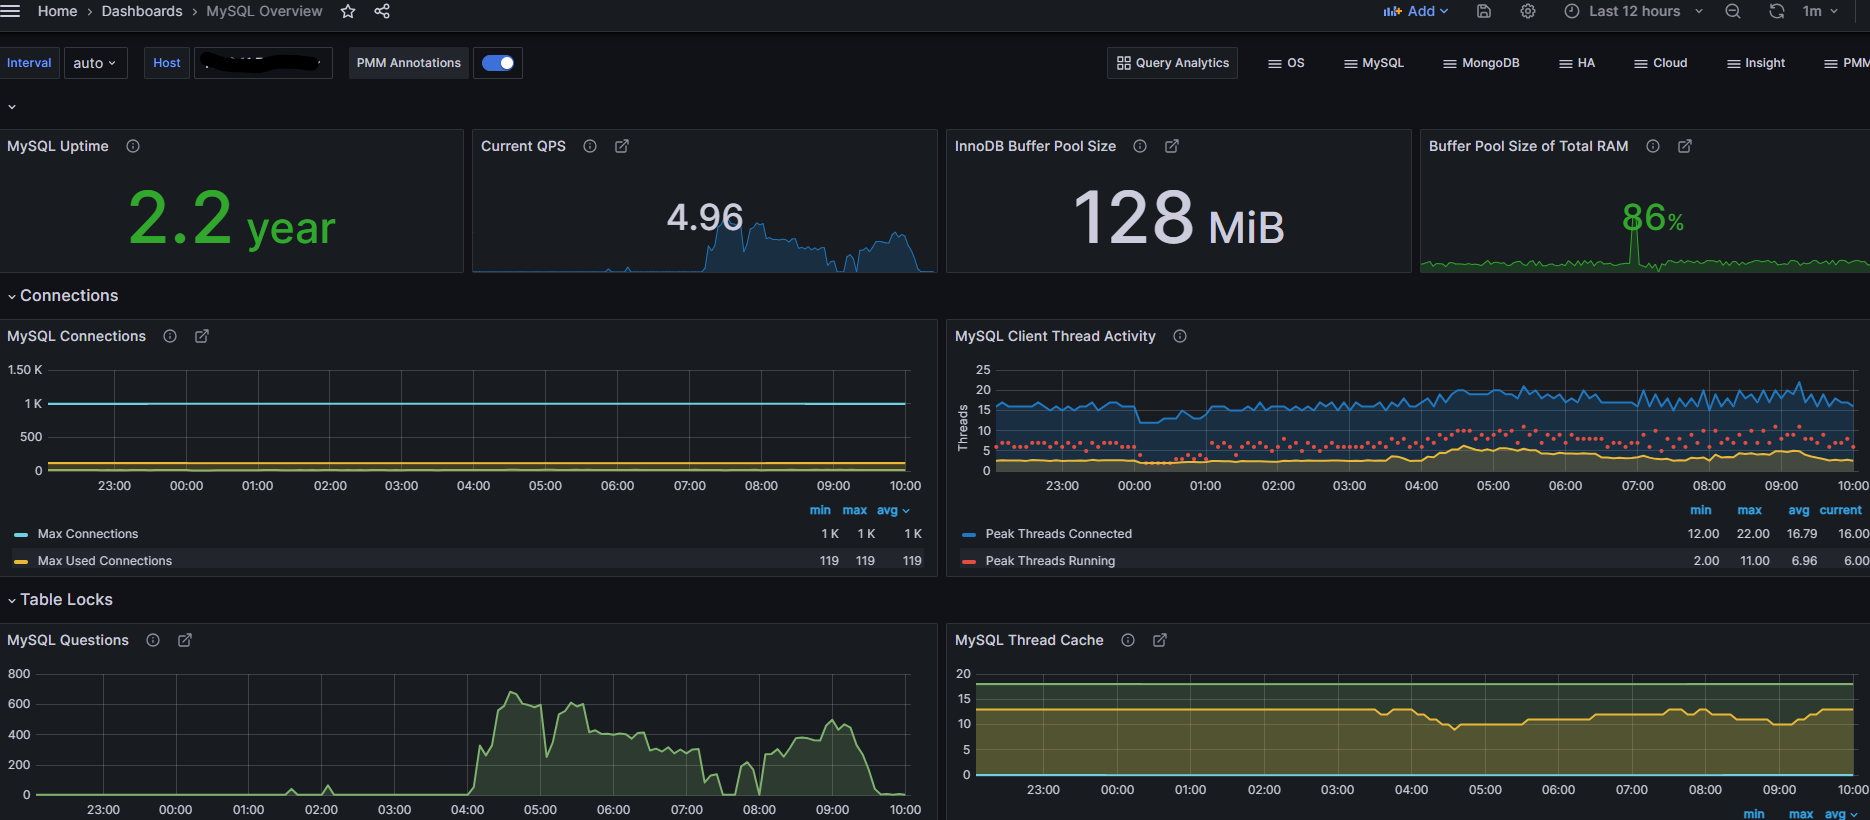Refresh the dashboard now

(x=1777, y=11)
